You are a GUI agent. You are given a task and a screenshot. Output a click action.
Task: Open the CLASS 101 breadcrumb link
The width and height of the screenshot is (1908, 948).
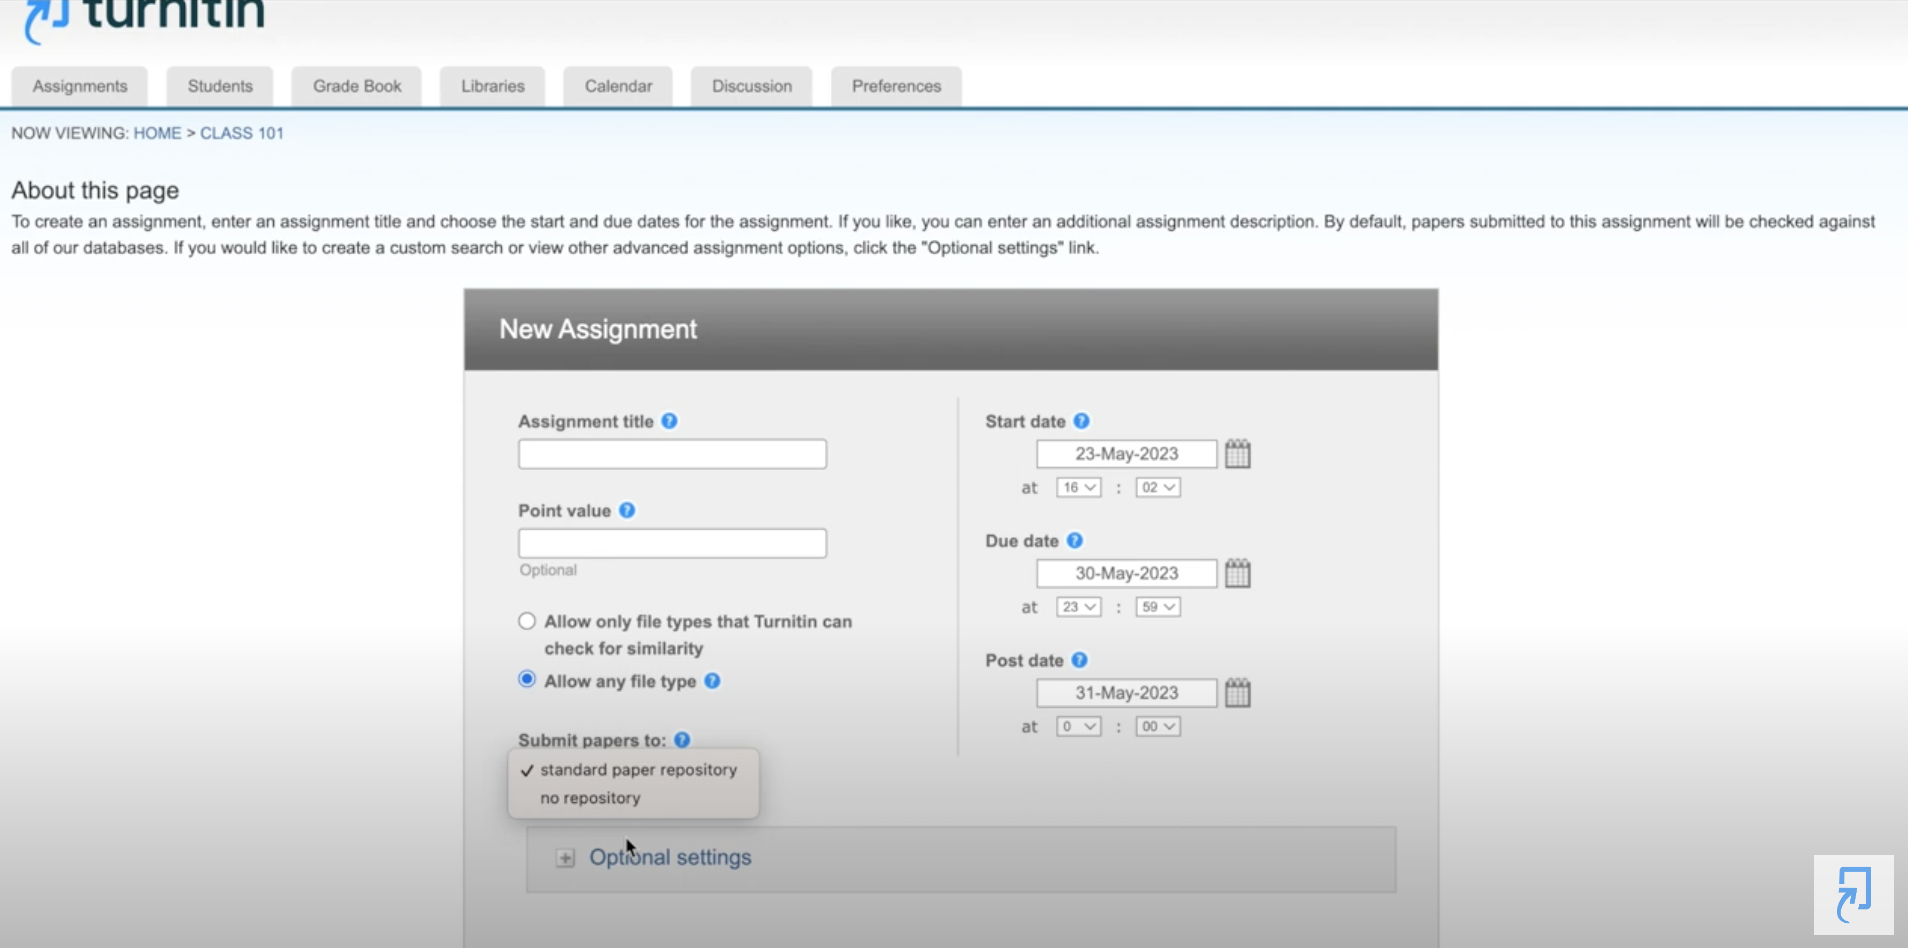click(x=242, y=133)
